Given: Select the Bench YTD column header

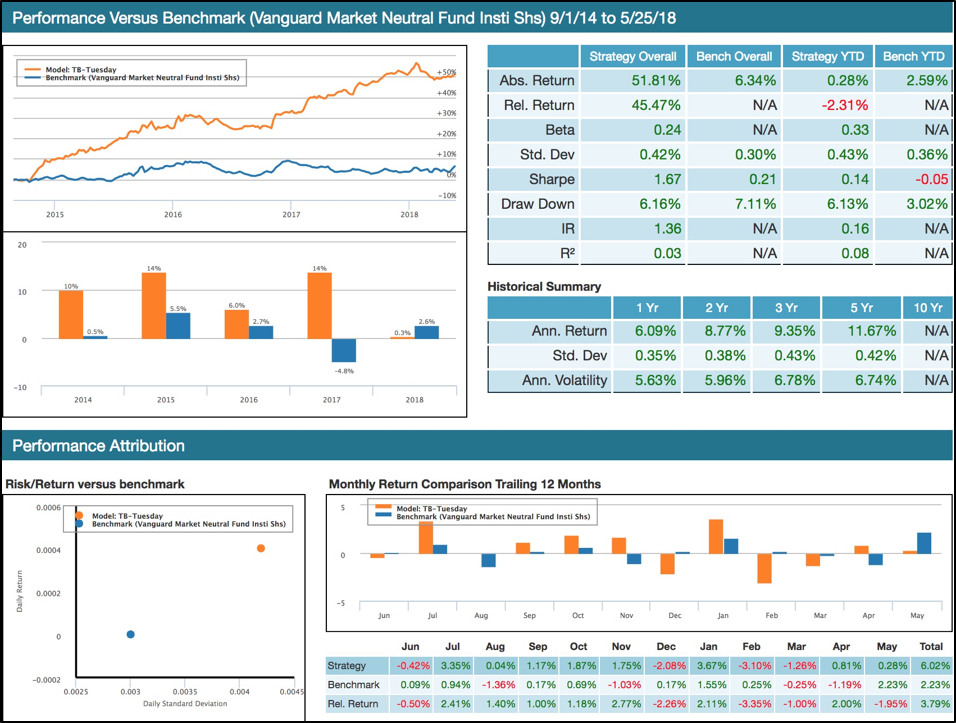Looking at the screenshot, I should [913, 56].
